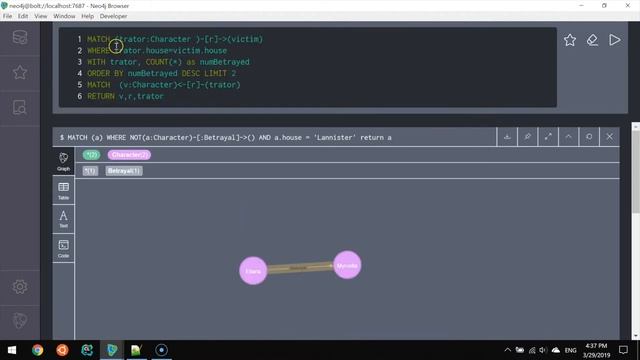The width and height of the screenshot is (640, 360).
Task: Switch to Code view
Action: tap(63, 249)
